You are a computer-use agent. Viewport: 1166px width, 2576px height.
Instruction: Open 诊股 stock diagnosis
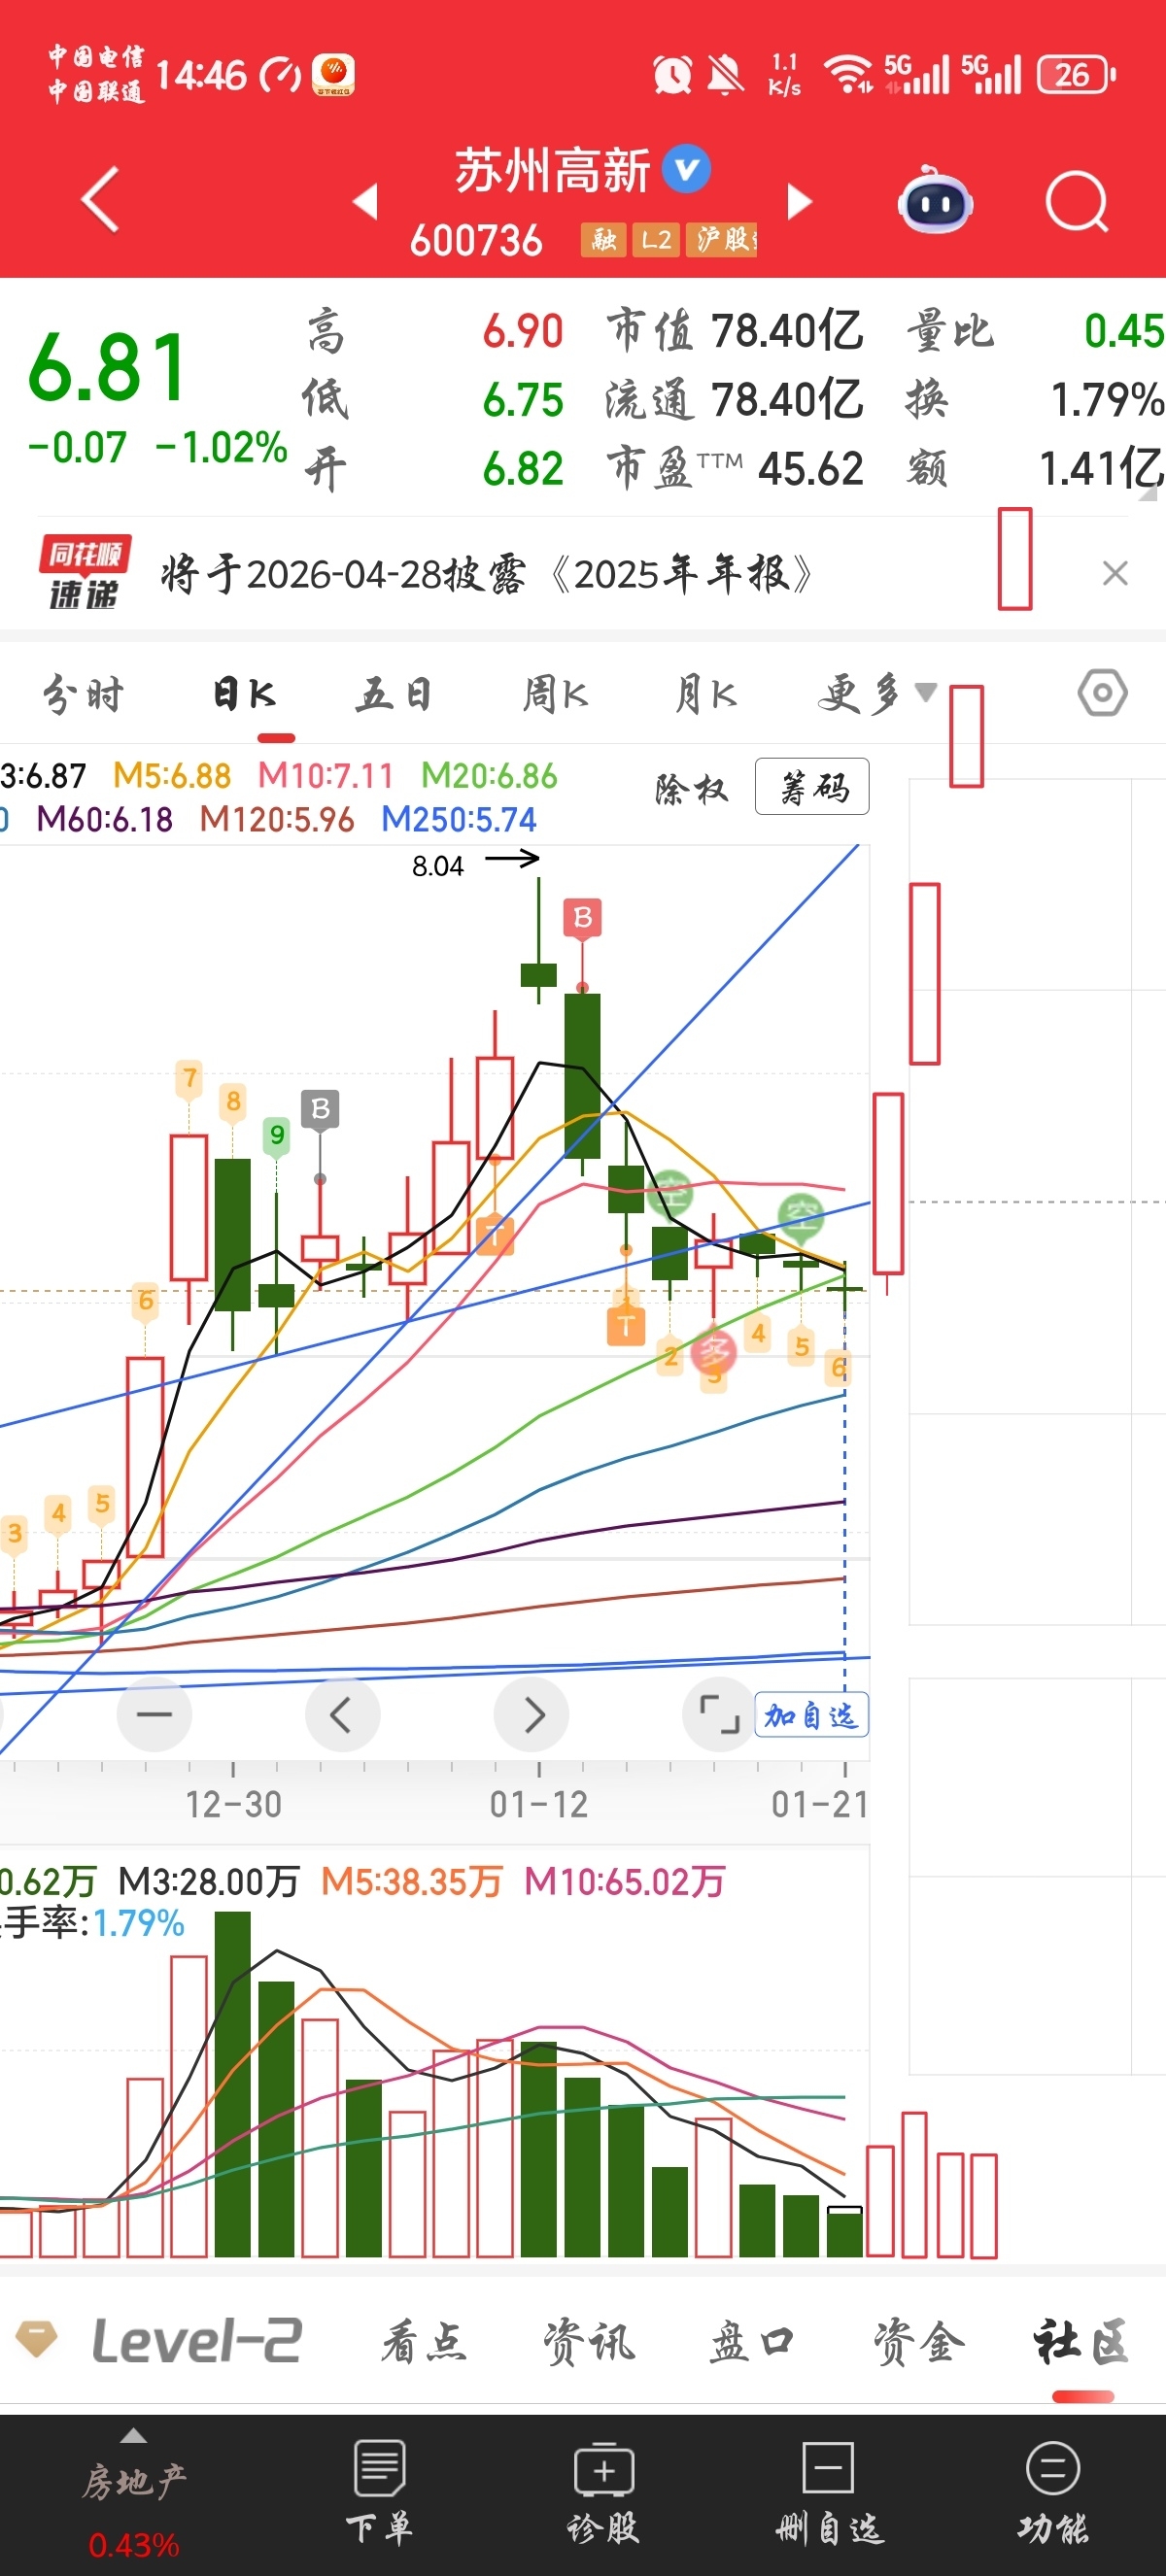pos(603,2492)
